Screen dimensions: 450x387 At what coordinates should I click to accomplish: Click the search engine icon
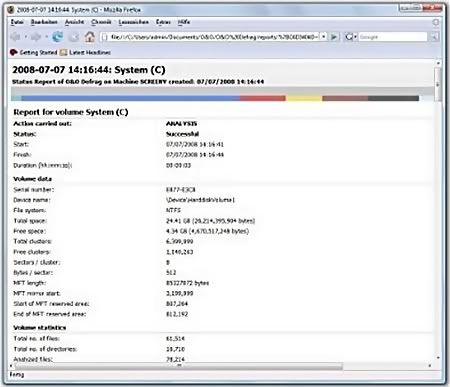tap(349, 37)
